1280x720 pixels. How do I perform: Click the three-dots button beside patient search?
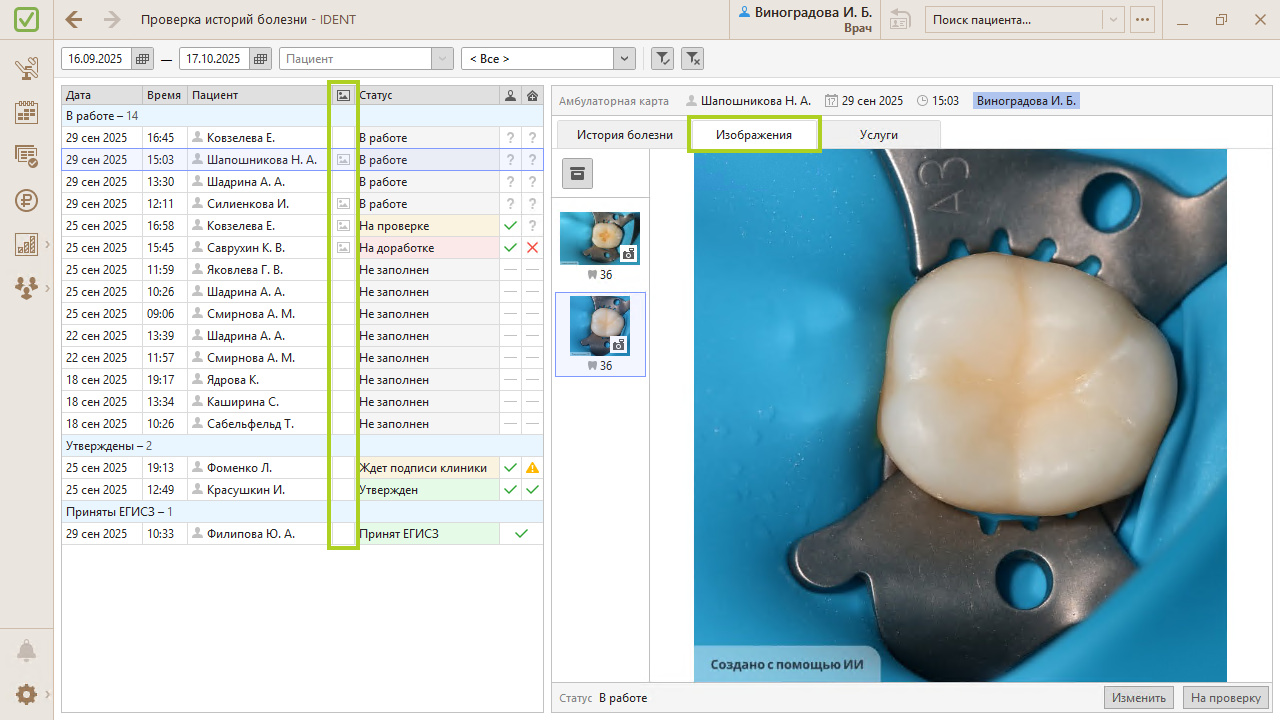[1142, 19]
